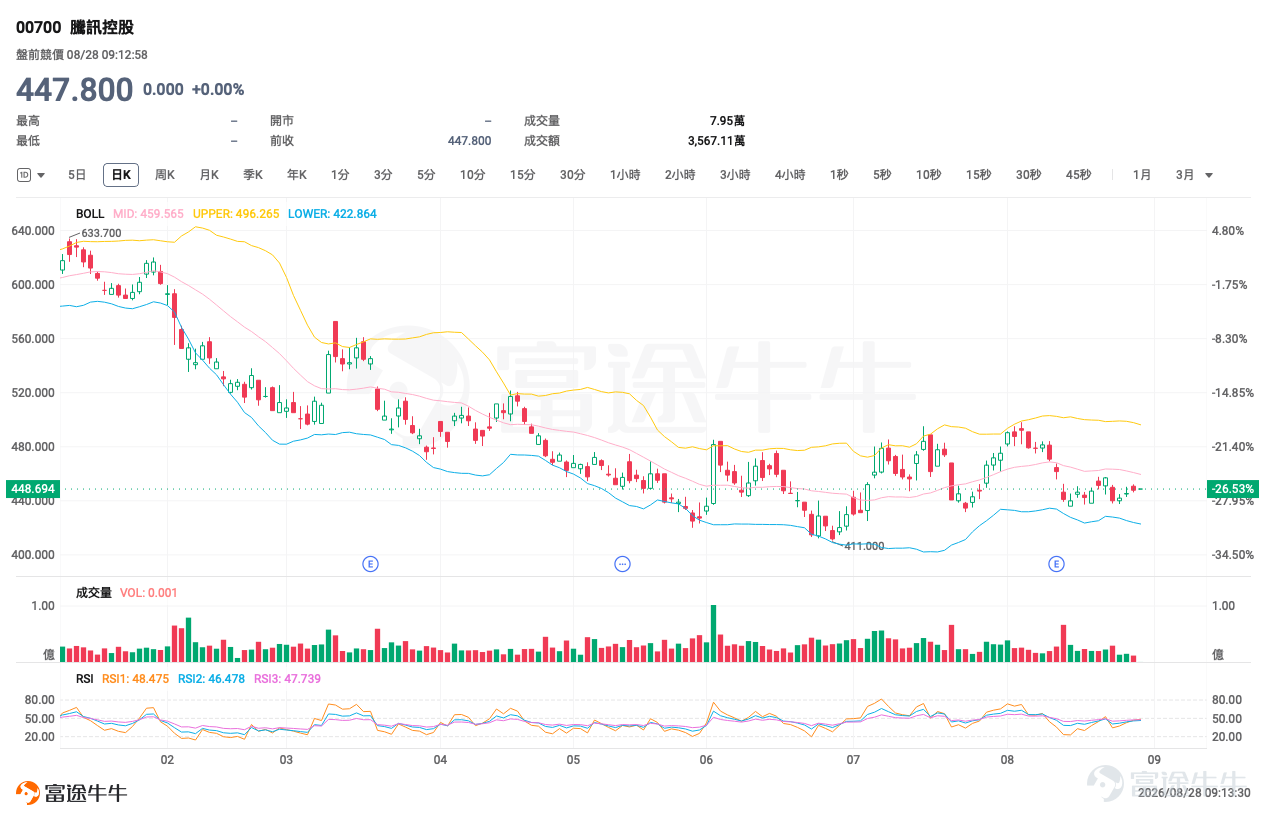Click the -26.53% percentage tag
The image size is (1267, 820).
tap(1232, 489)
